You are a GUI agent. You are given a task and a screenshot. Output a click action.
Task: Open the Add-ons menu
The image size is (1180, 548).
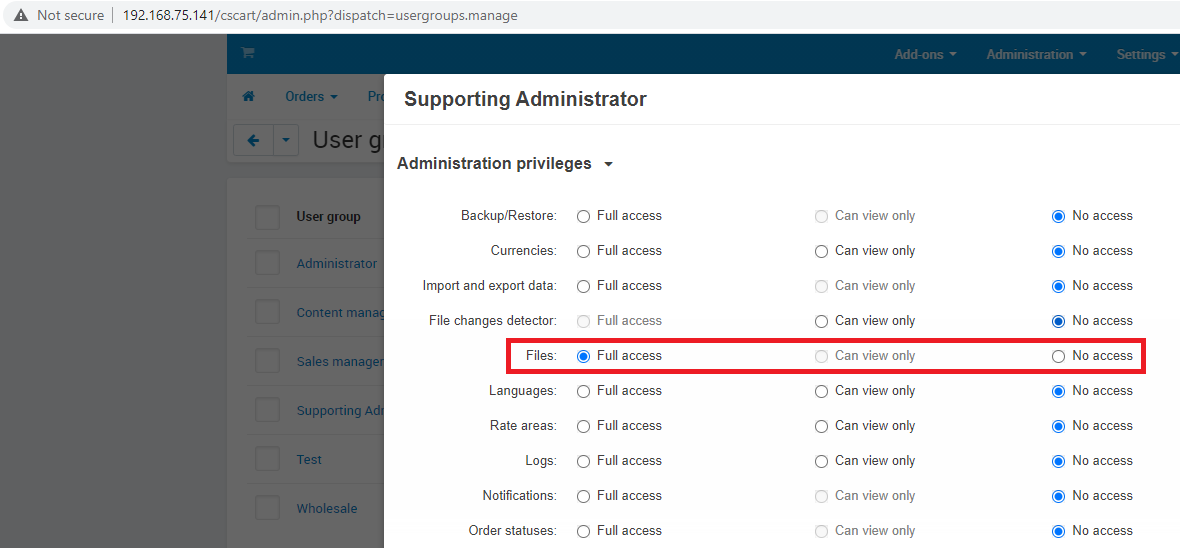925,54
